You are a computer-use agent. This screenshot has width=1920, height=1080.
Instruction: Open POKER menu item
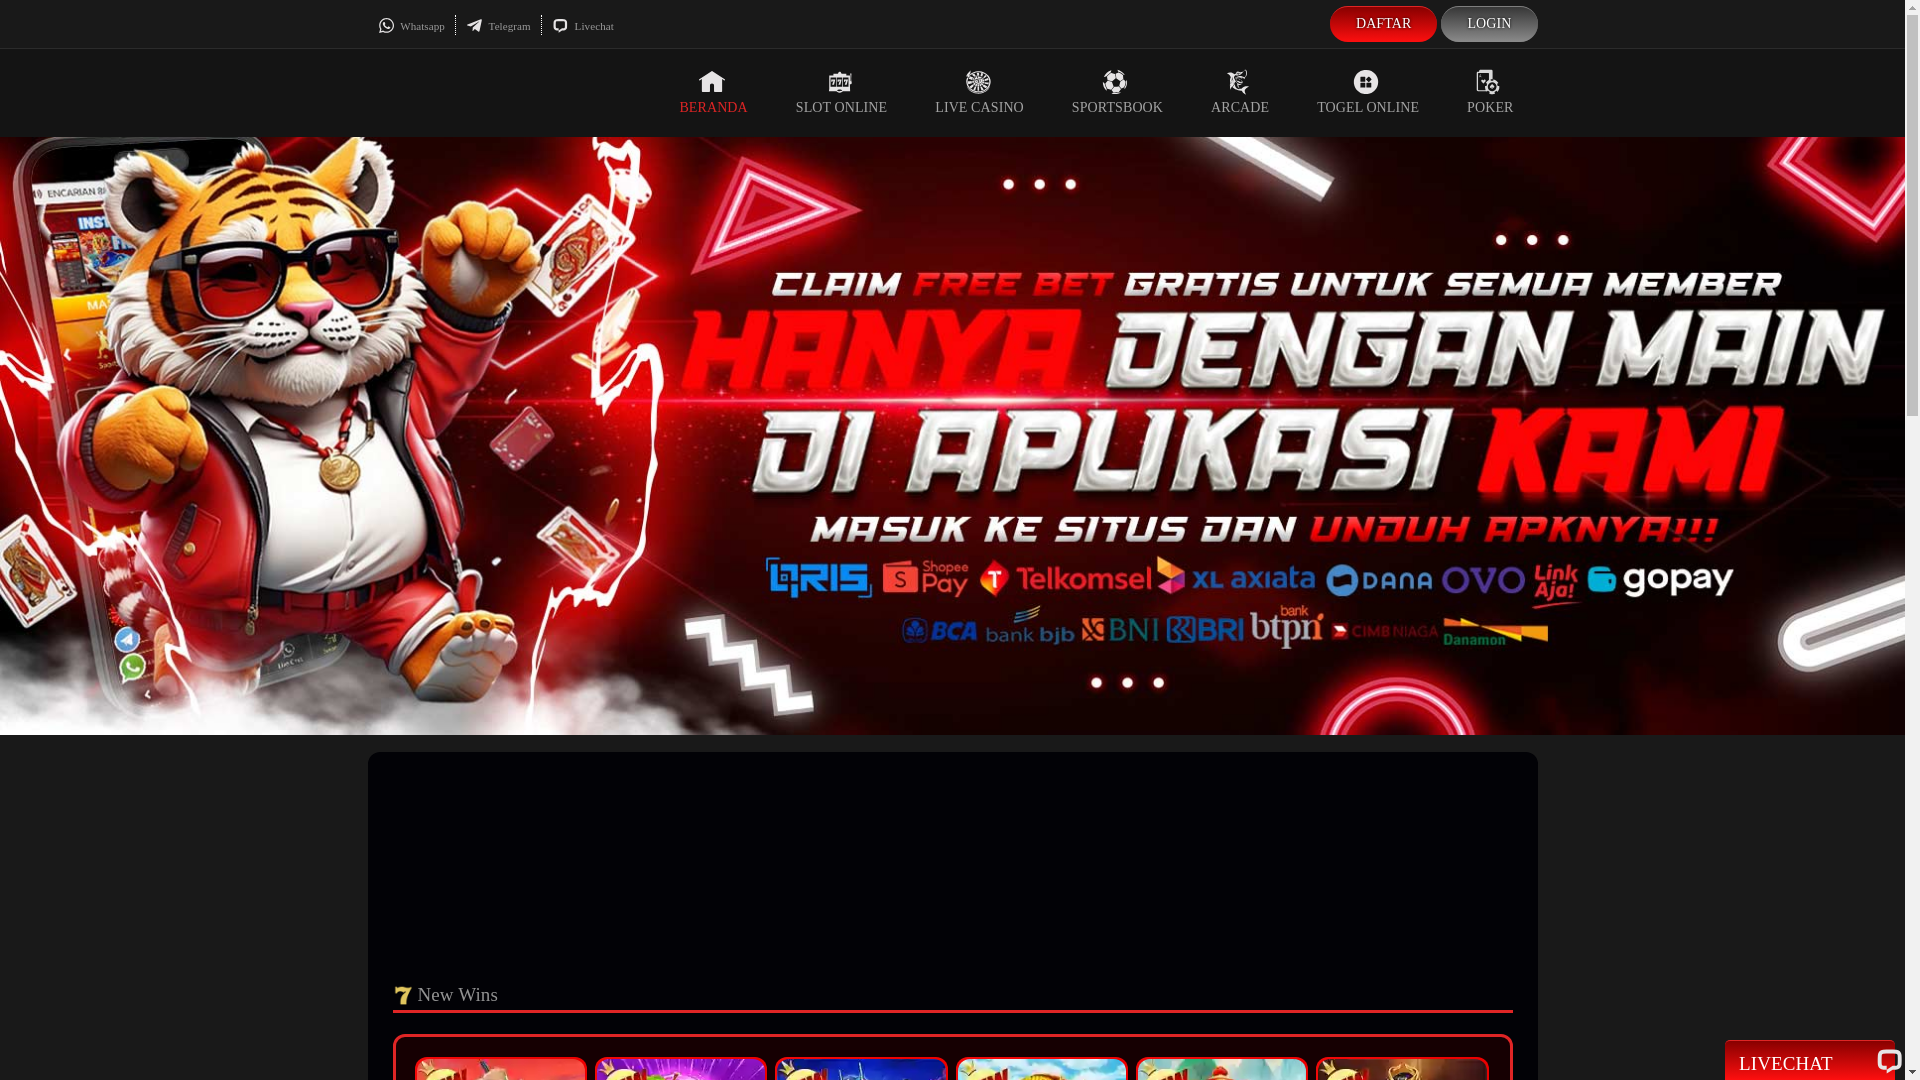(x=1490, y=93)
